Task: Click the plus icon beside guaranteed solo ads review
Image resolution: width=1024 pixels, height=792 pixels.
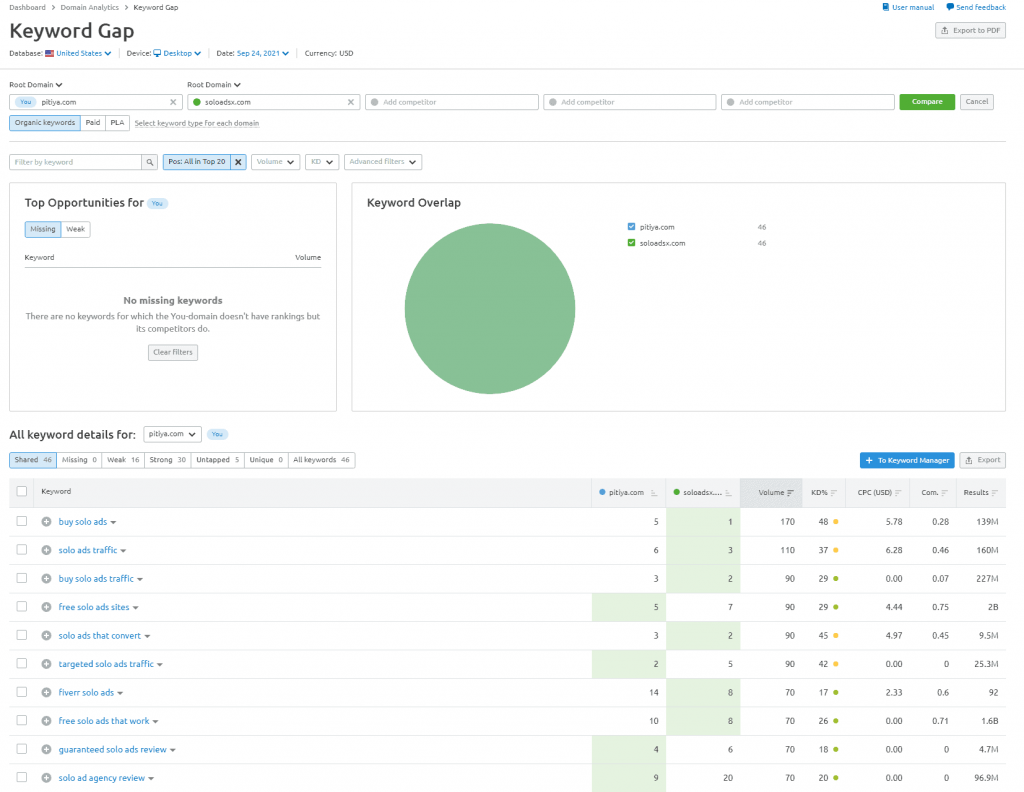Action: click(x=46, y=750)
